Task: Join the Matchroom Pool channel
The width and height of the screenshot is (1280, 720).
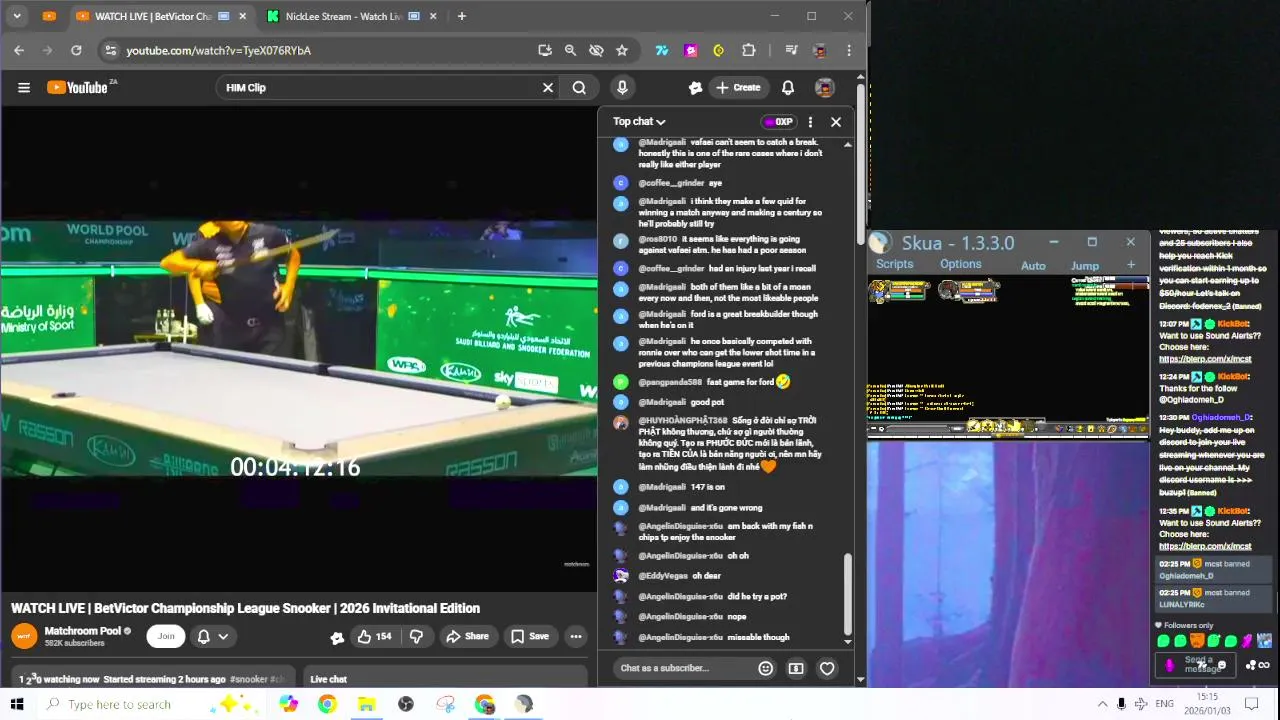Action: pyautogui.click(x=166, y=636)
